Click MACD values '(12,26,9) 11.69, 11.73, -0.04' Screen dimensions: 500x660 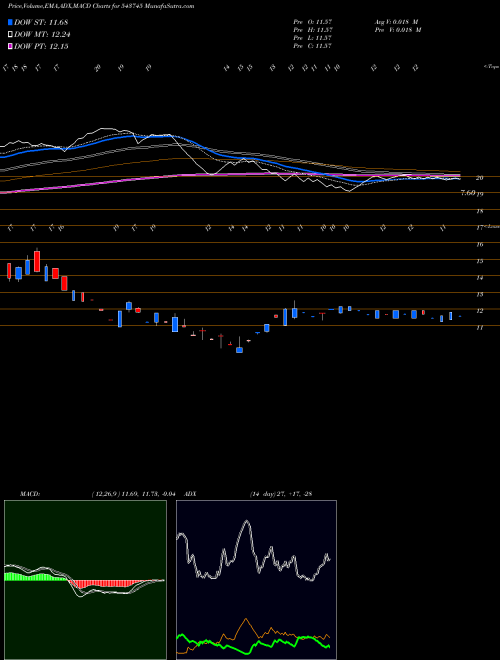133,494
